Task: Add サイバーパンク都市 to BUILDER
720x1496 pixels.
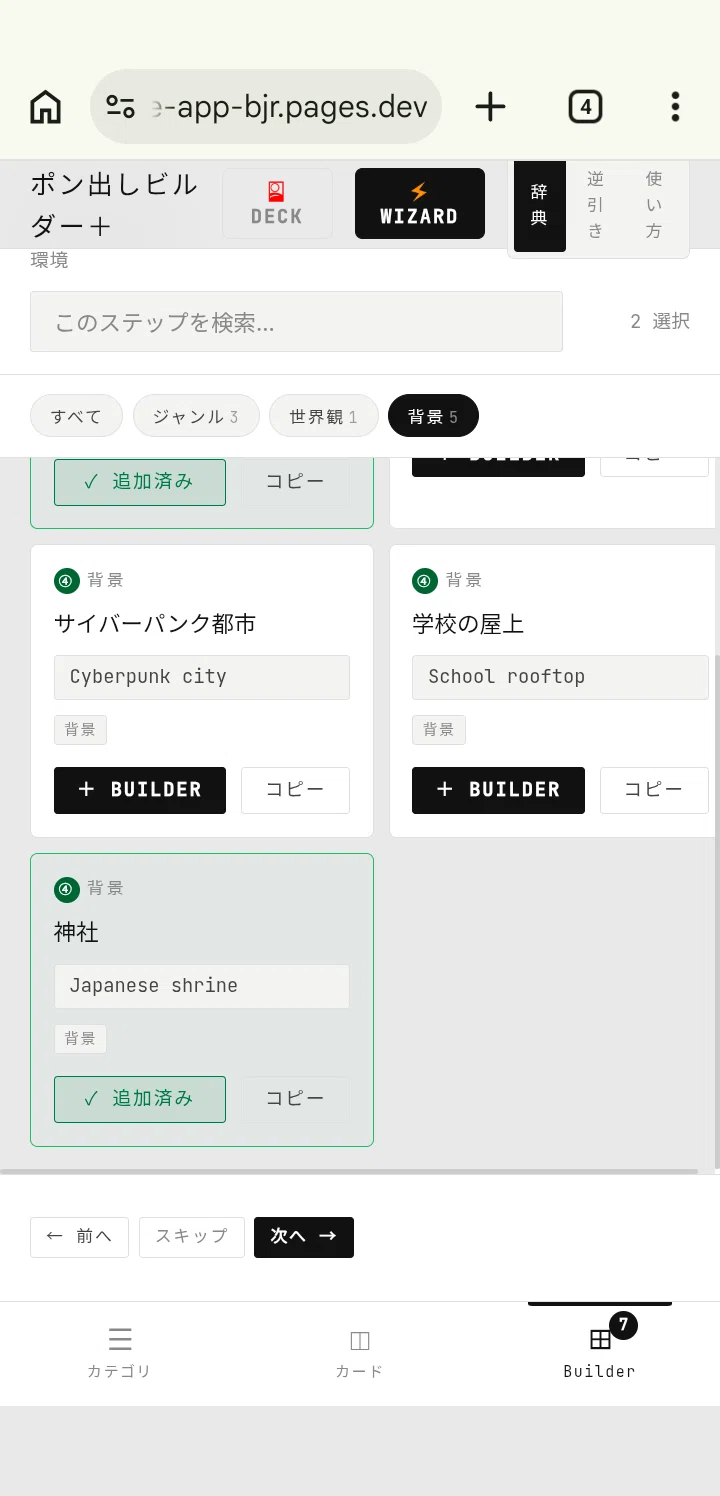Action: [x=140, y=790]
